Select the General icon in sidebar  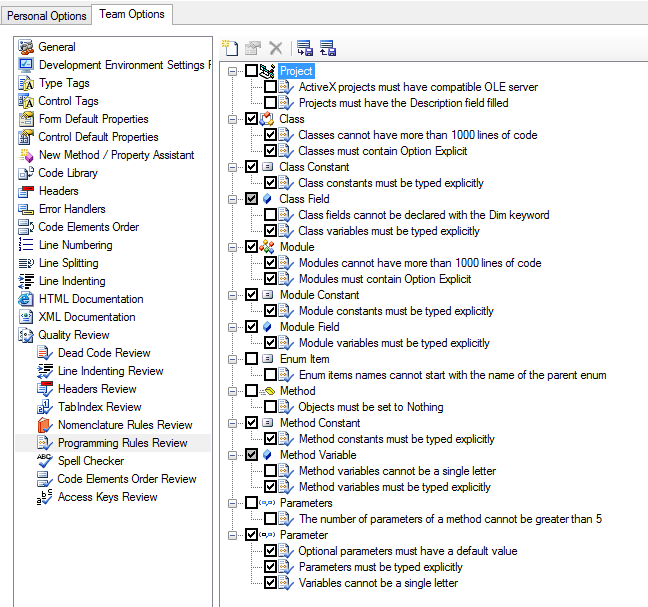coord(26,47)
